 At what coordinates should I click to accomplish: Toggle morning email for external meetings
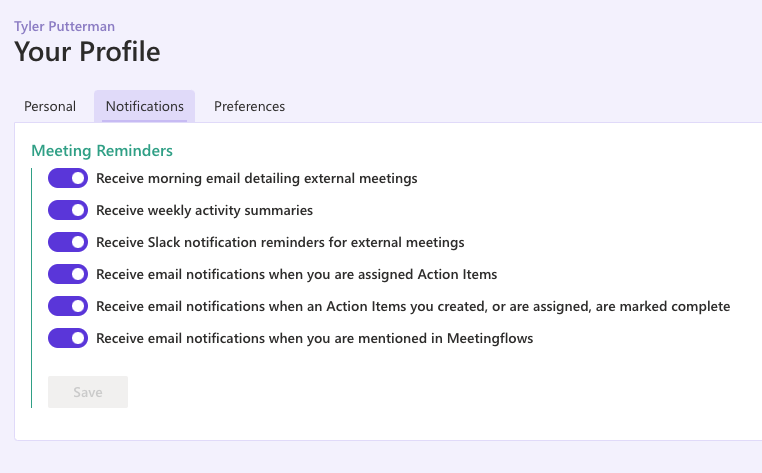[68, 178]
